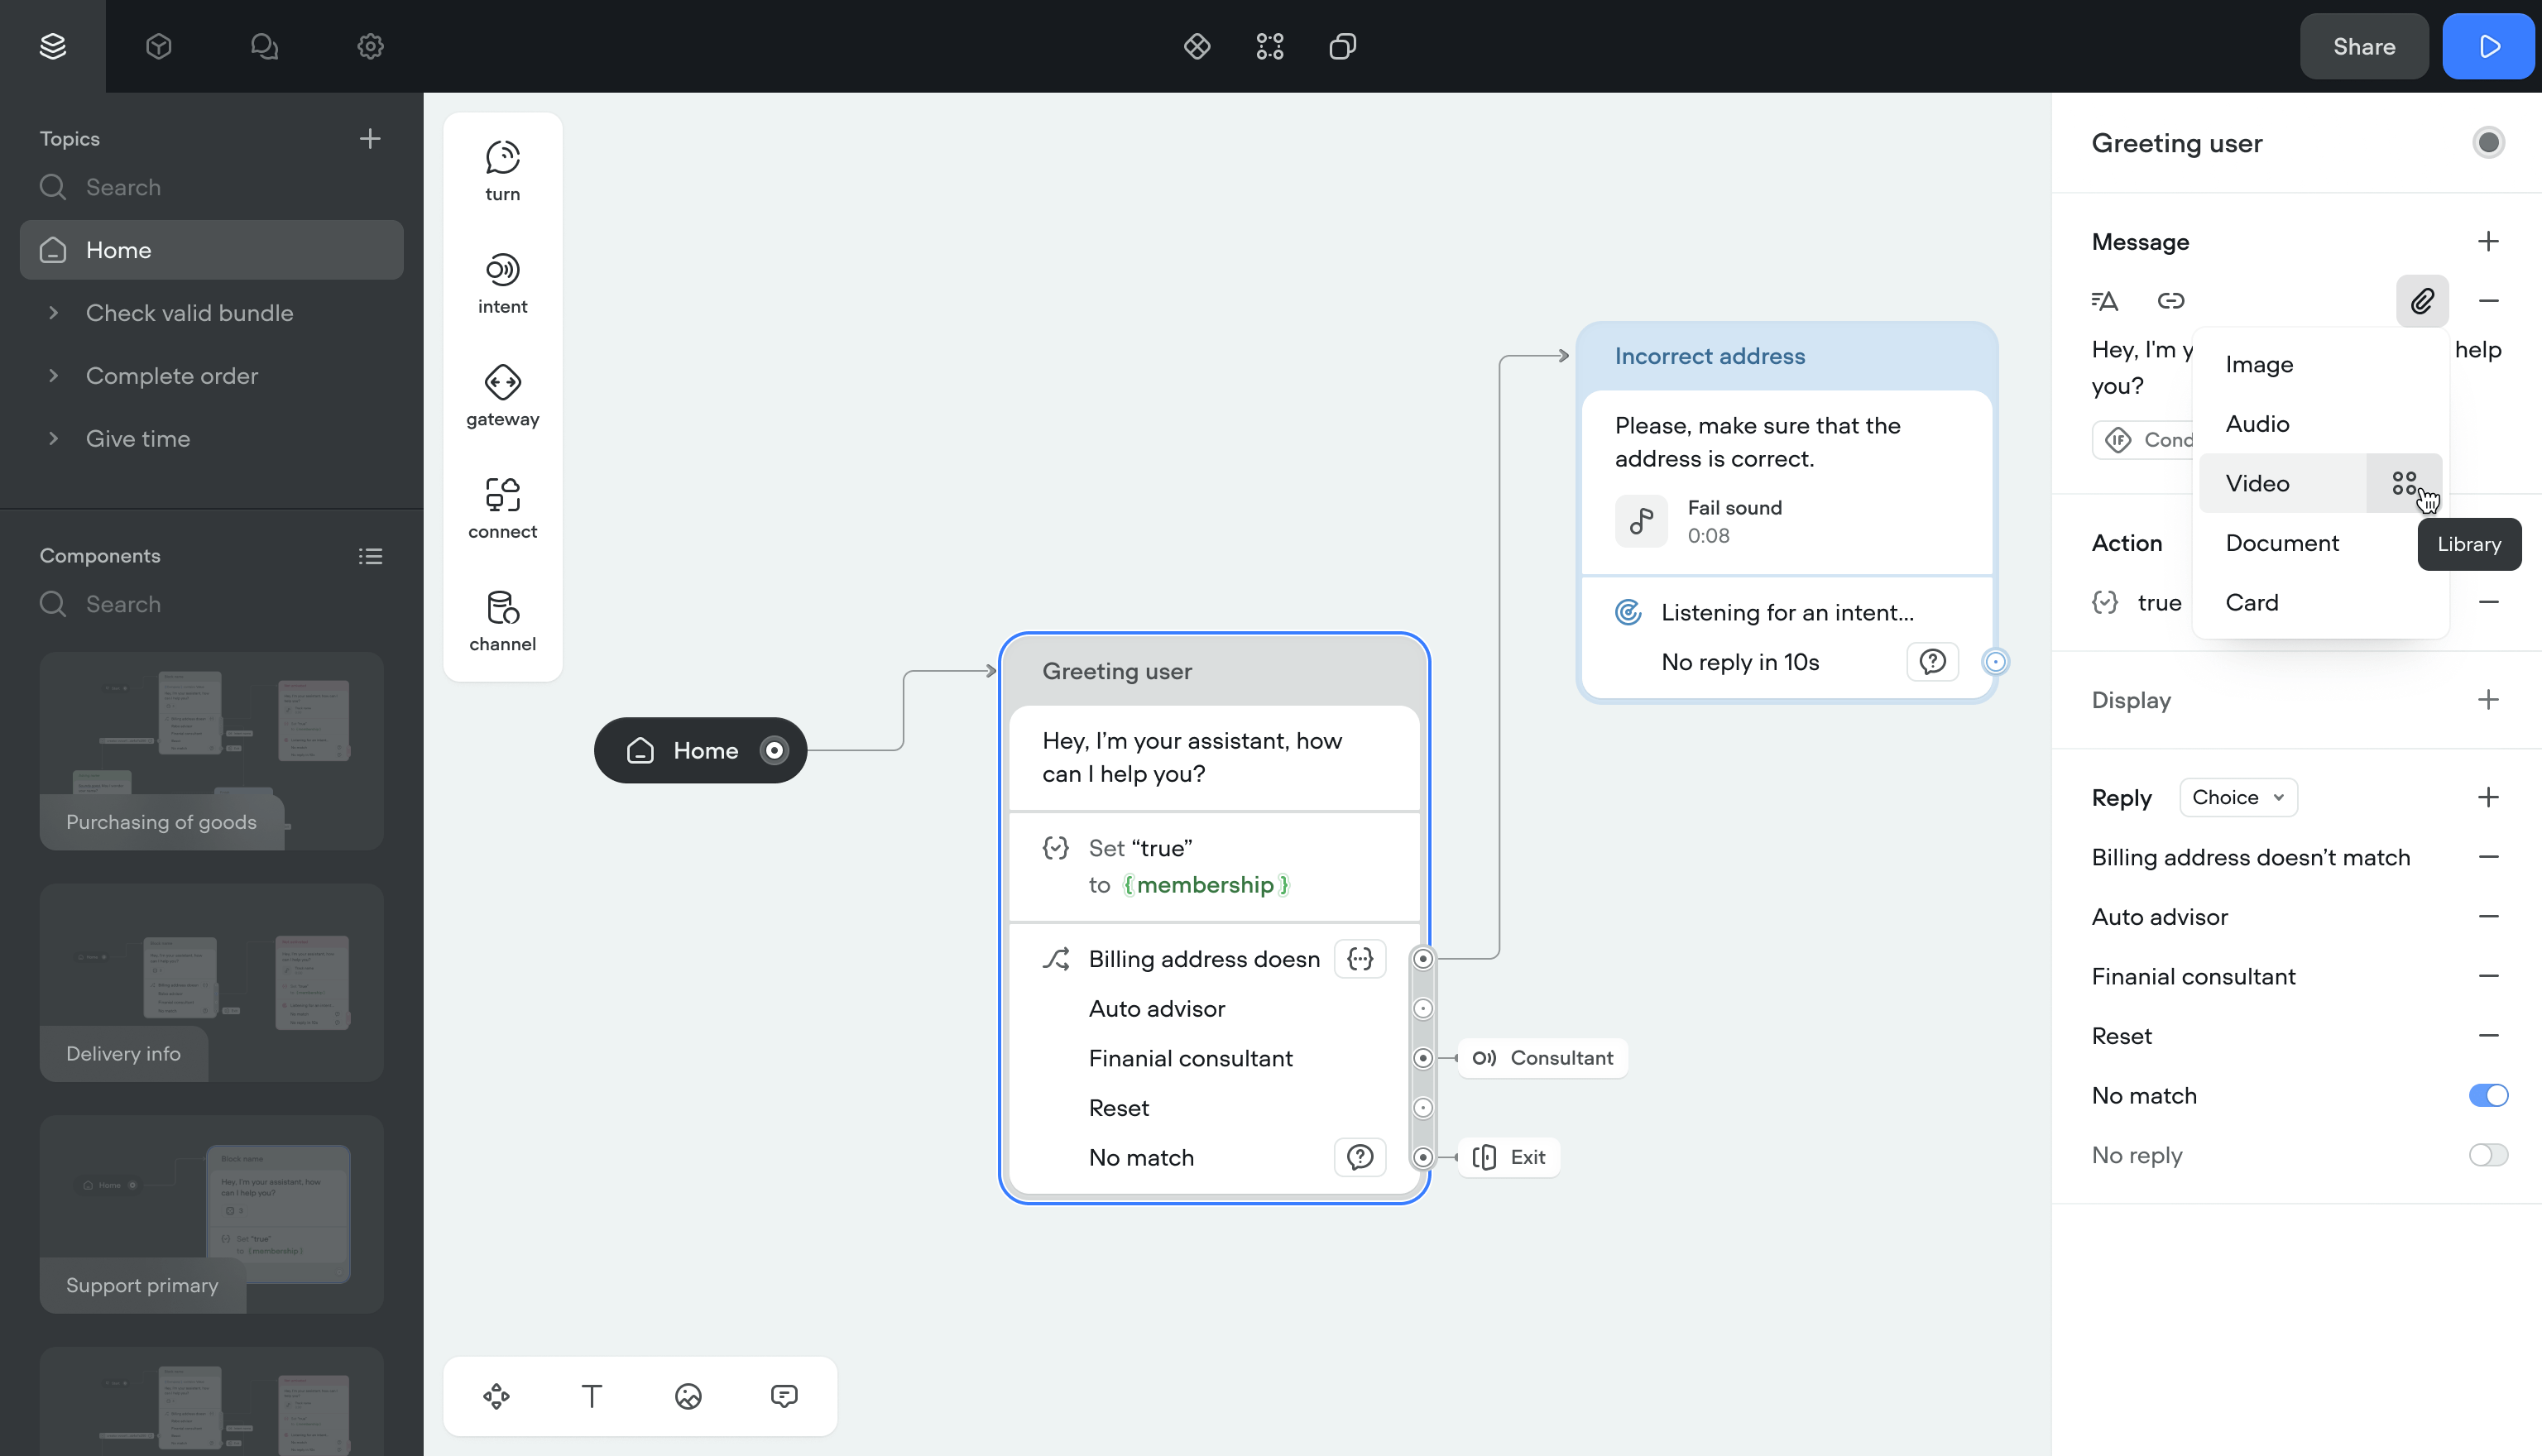Screen dimensions: 2542x1456
Task: Choose Document from the attachment menu
Action: (x=2281, y=543)
